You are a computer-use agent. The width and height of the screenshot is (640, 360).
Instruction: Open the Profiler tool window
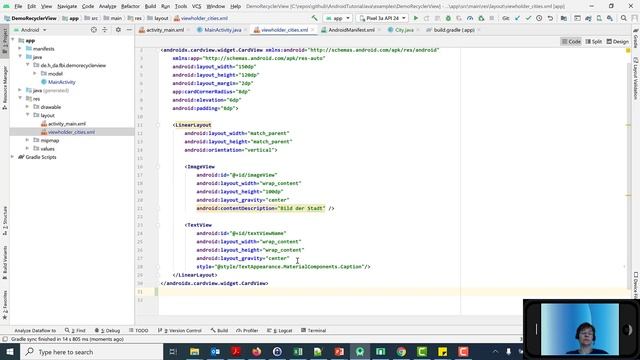click(247, 330)
